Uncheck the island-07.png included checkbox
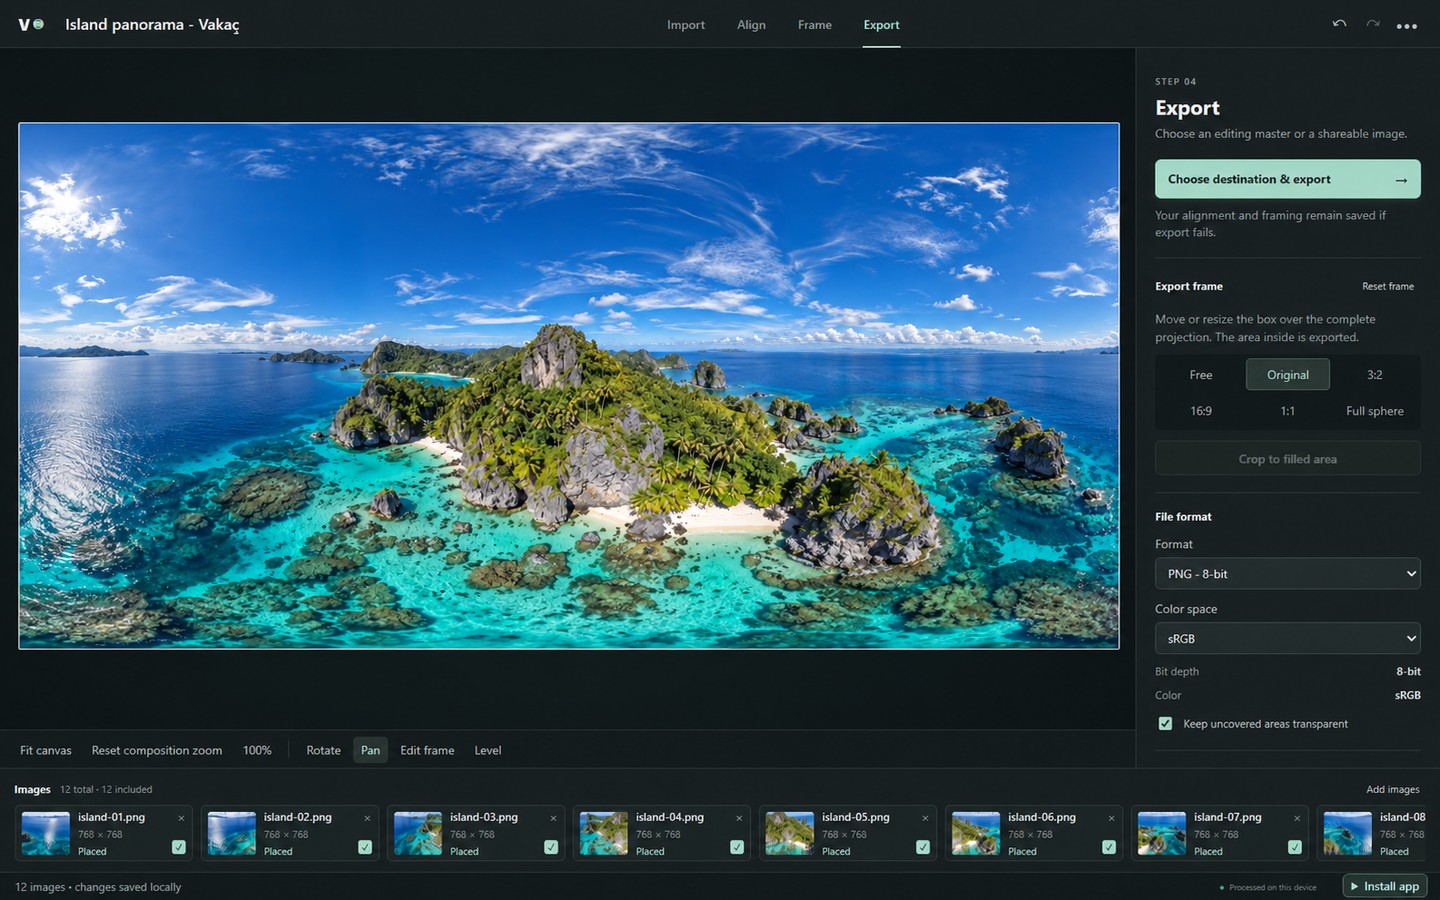 [x=1295, y=847]
